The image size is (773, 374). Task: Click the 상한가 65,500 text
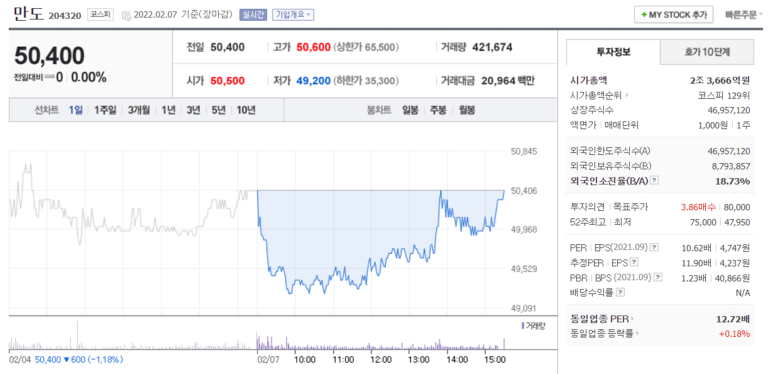point(366,47)
